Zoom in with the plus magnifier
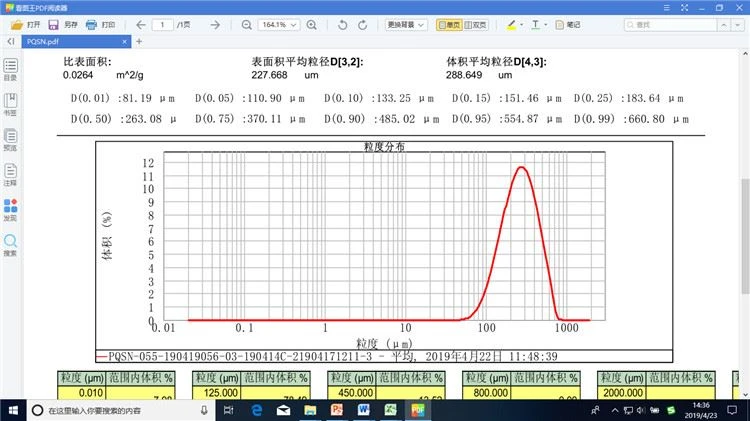The width and height of the screenshot is (750, 421). point(311,25)
